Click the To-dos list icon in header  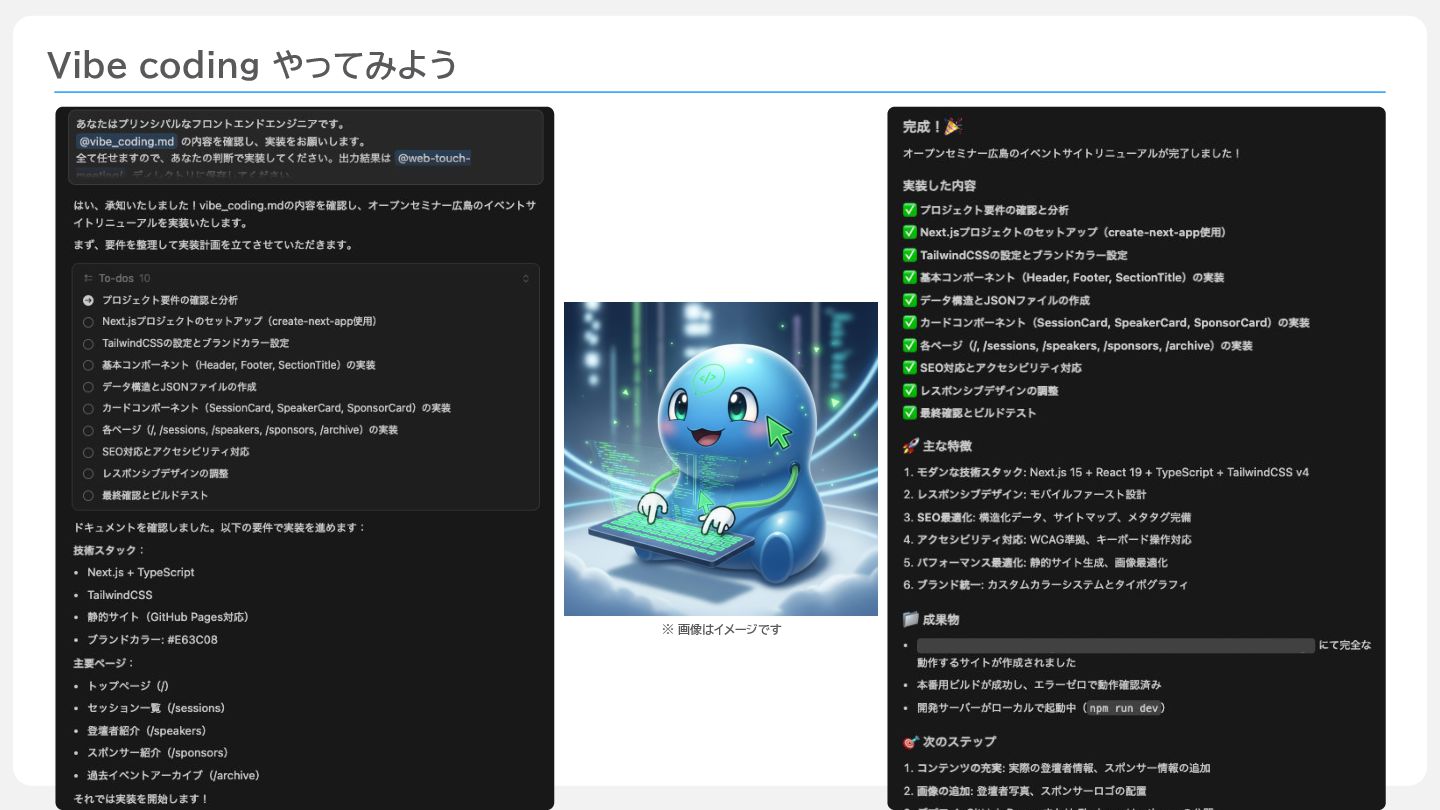tap(88, 278)
